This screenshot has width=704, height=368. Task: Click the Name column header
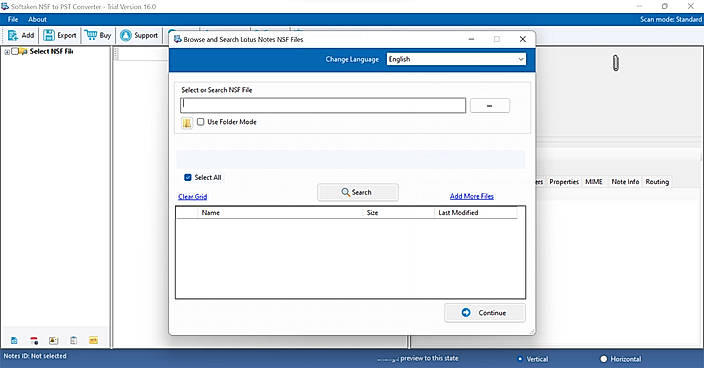(x=281, y=213)
